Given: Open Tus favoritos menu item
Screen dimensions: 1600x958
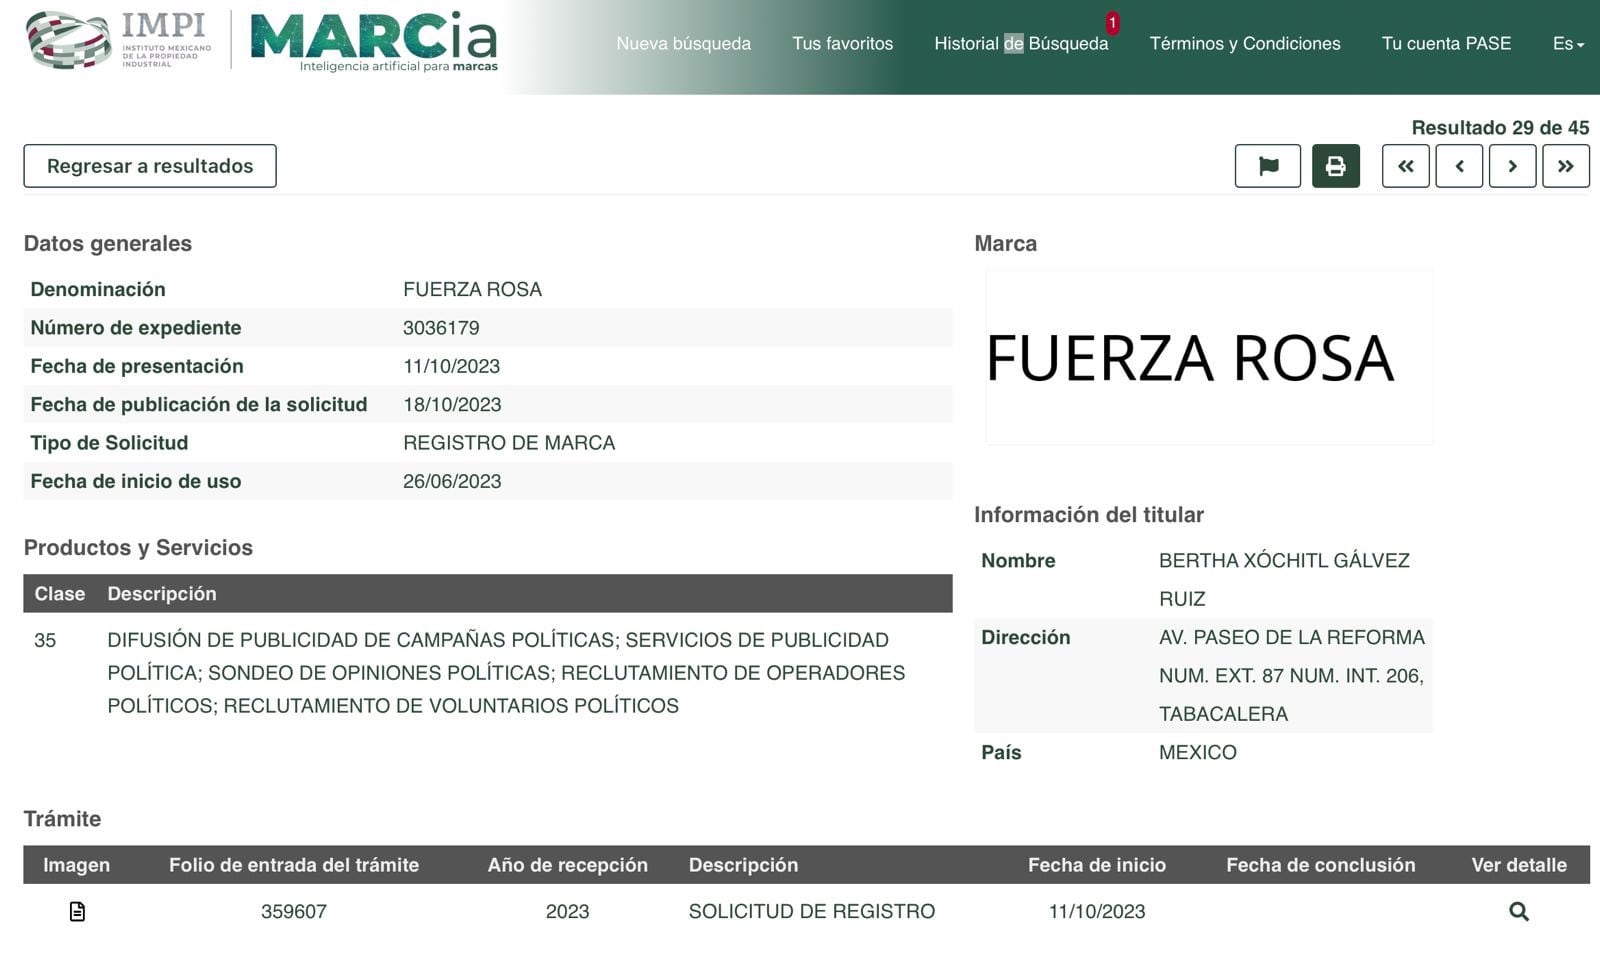Looking at the screenshot, I should coord(842,44).
